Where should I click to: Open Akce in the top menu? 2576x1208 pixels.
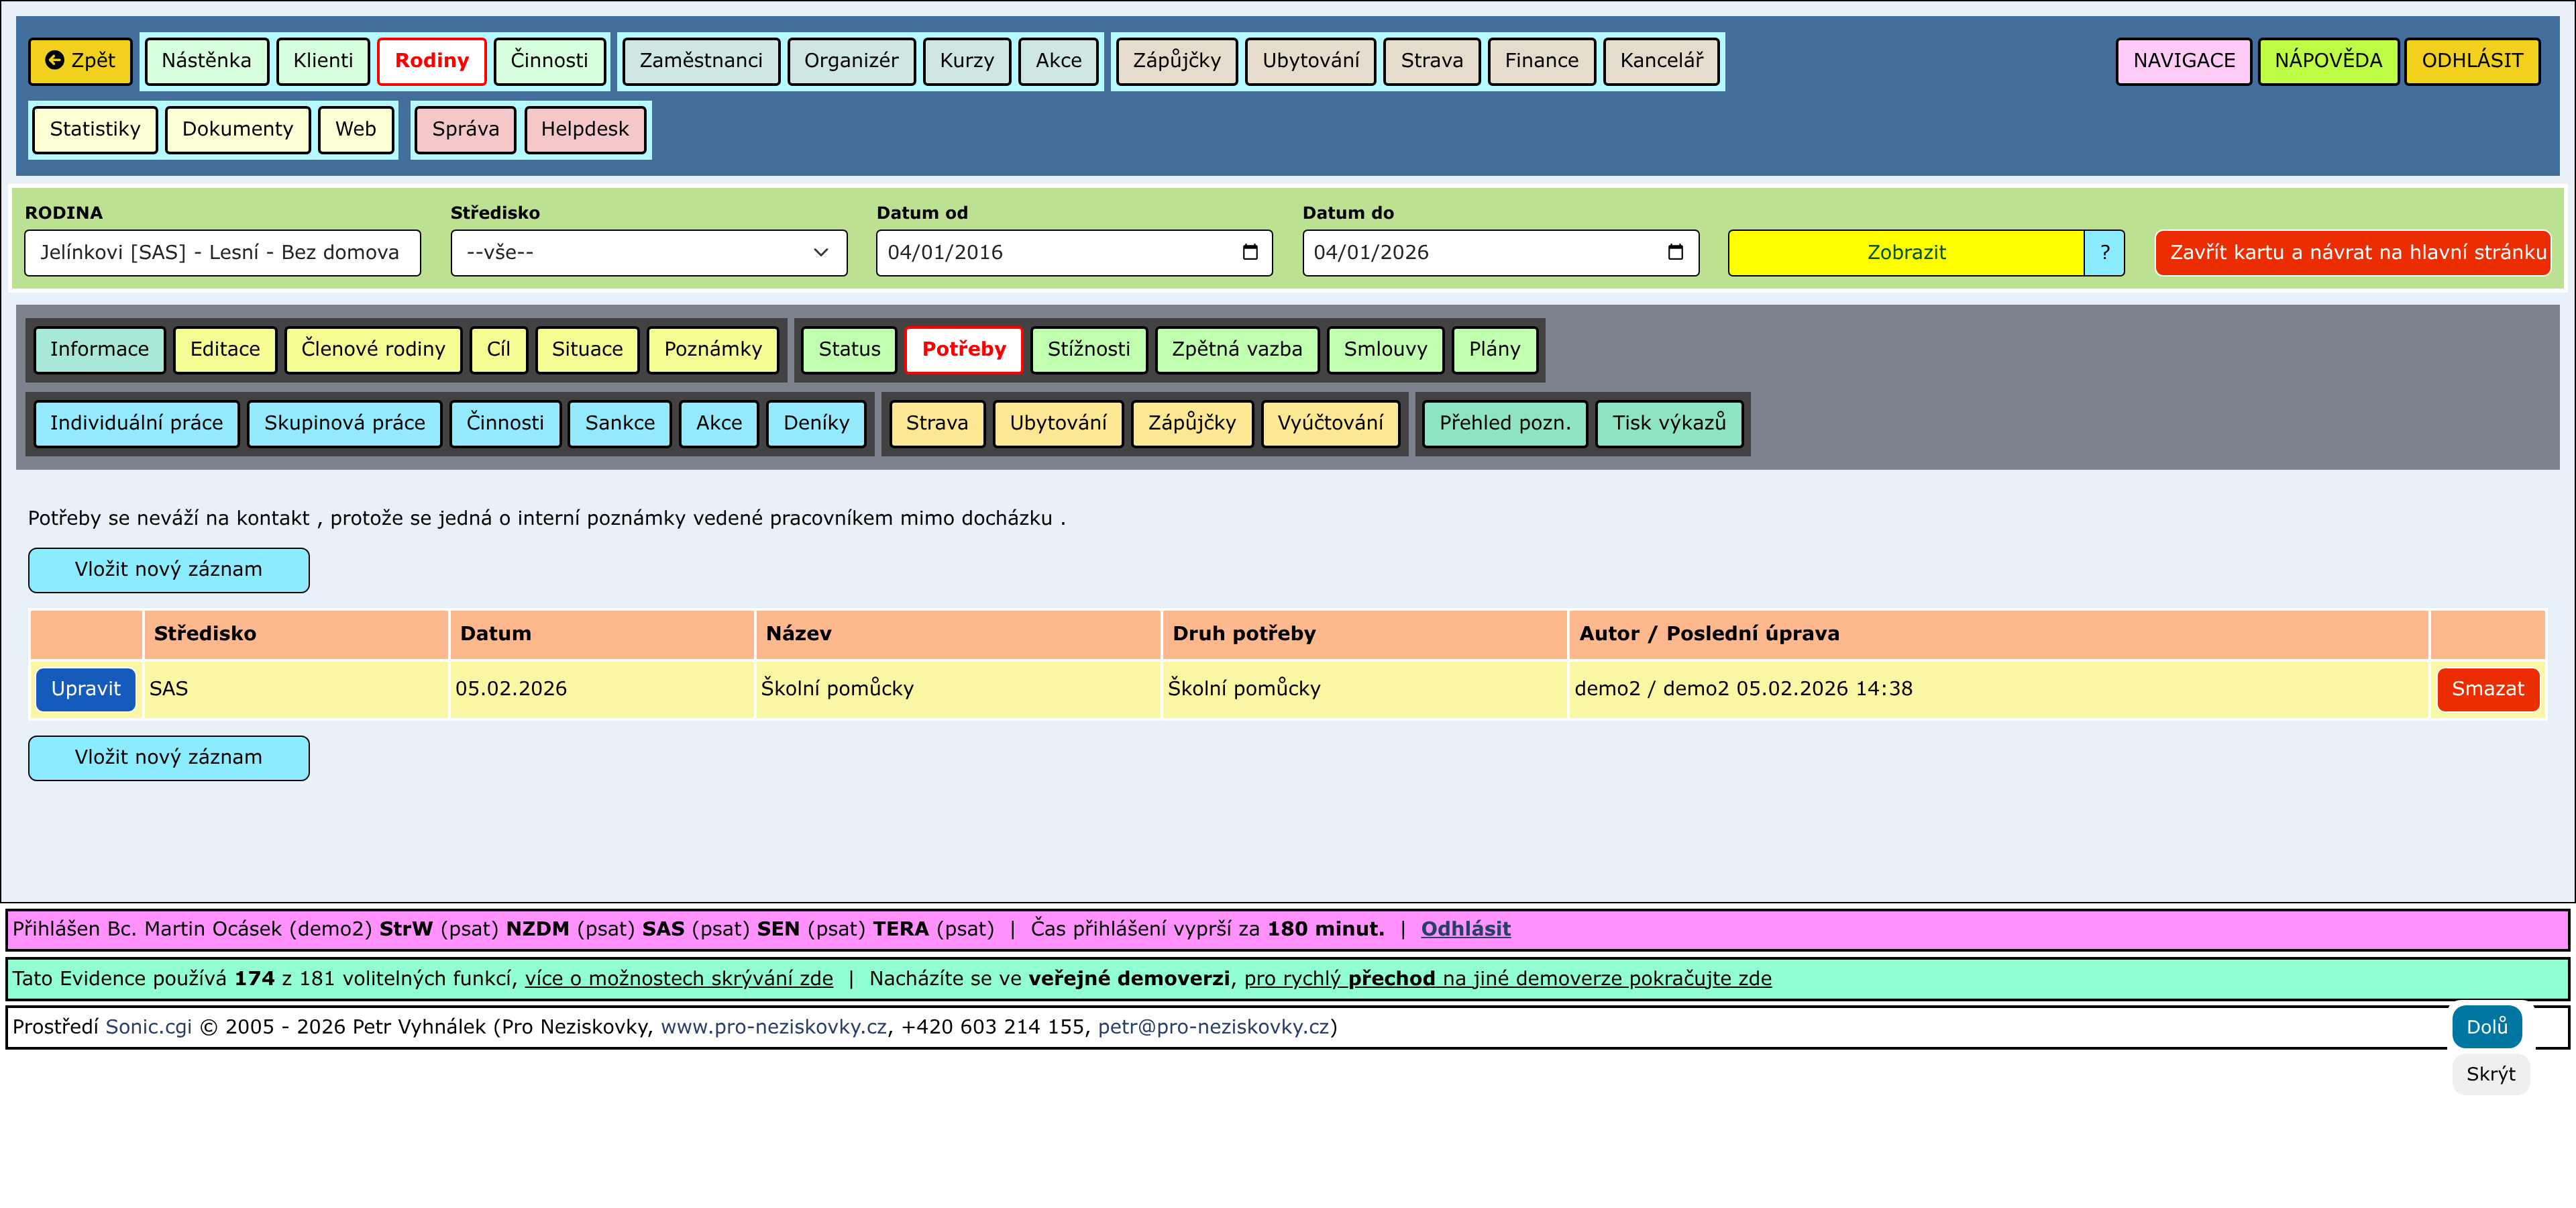1058,61
